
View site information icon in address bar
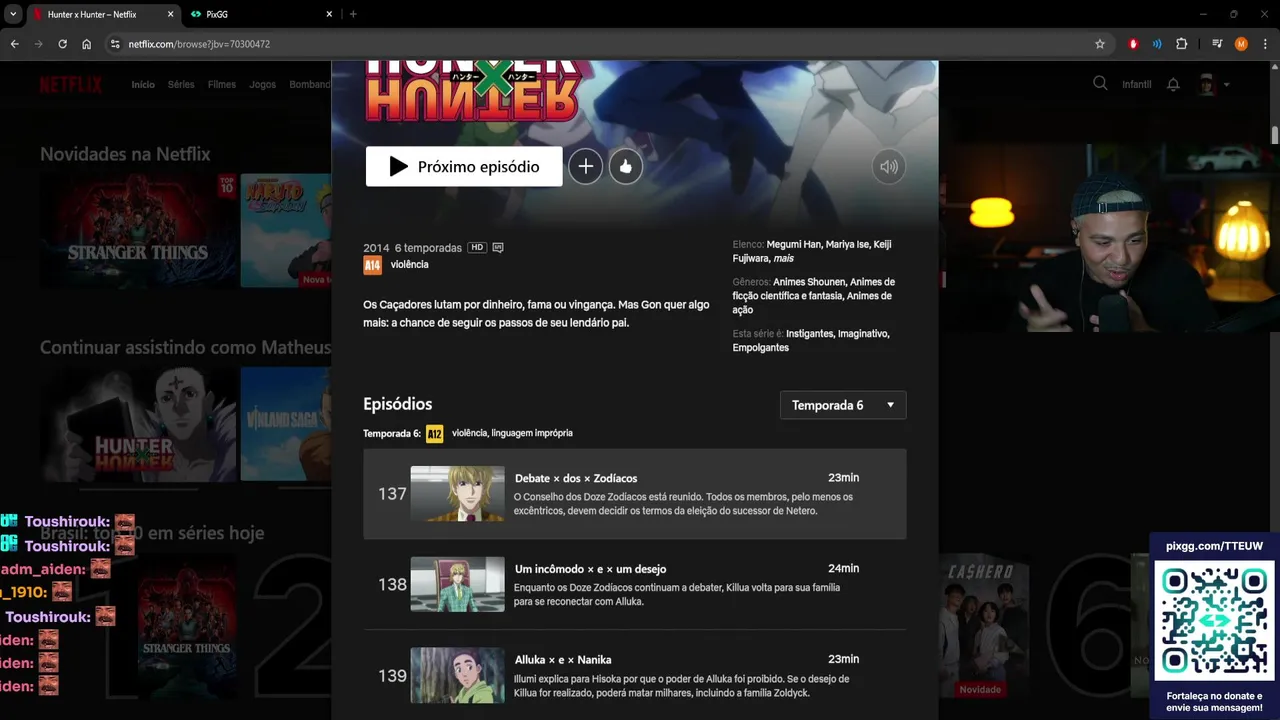point(115,44)
